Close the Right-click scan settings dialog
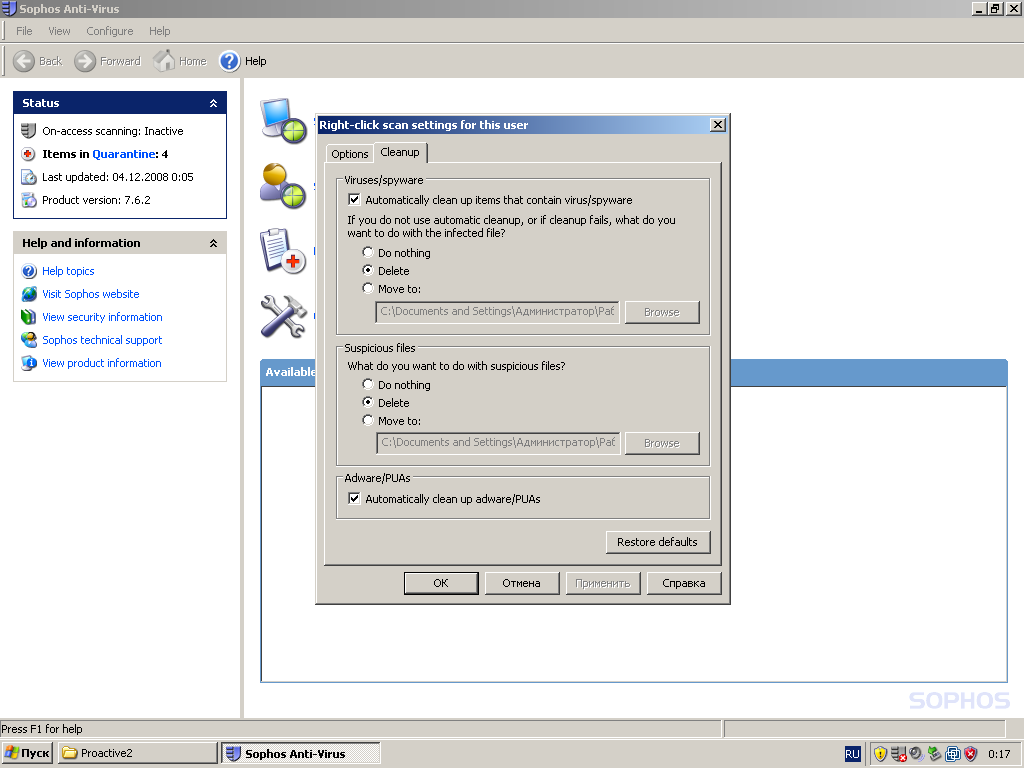 (x=718, y=125)
